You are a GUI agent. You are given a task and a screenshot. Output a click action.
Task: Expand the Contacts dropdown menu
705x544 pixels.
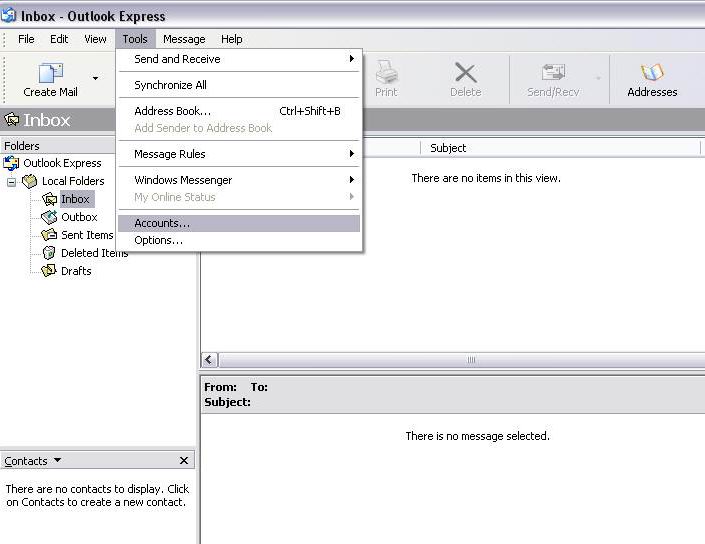coord(57,461)
